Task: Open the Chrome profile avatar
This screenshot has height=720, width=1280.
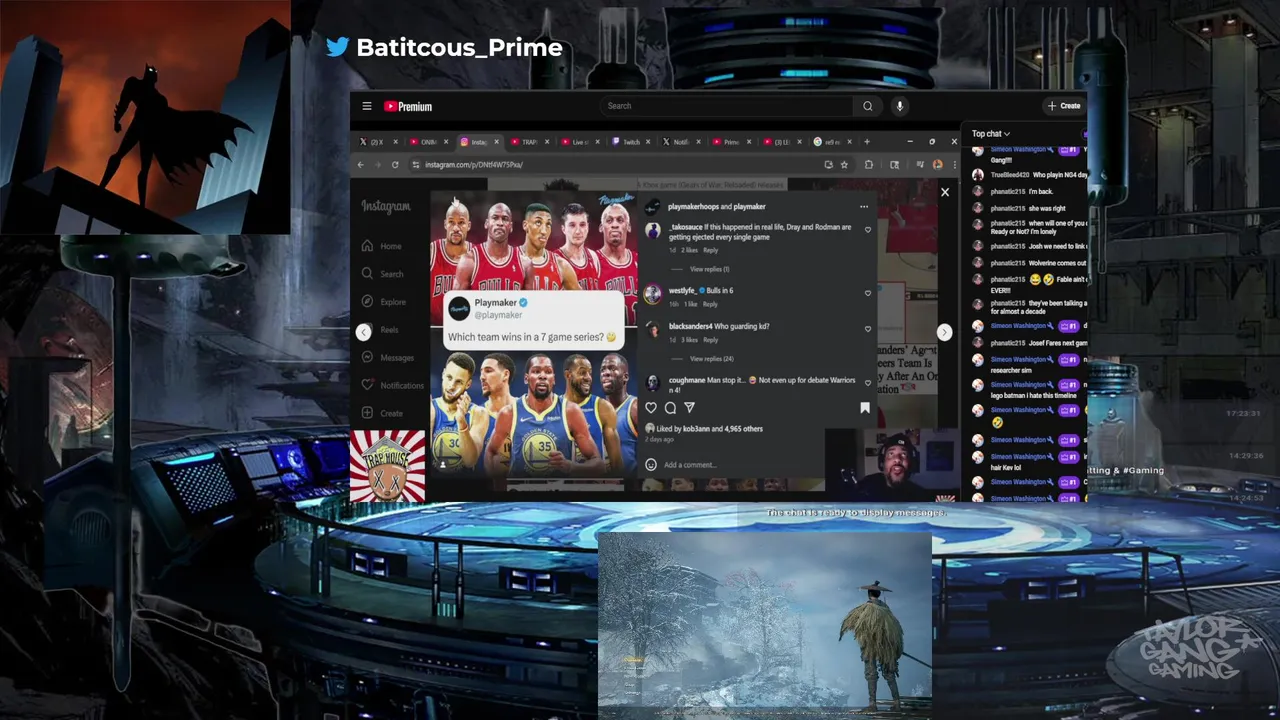Action: [x=938, y=165]
